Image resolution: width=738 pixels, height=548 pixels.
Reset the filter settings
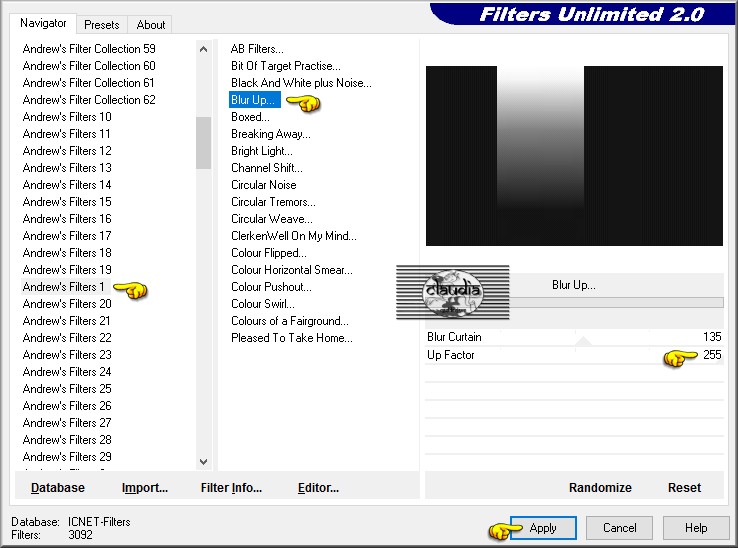pos(684,488)
